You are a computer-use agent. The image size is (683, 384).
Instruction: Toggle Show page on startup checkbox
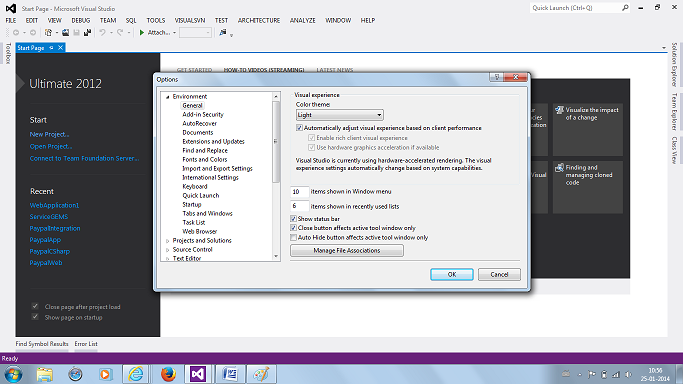click(35, 317)
